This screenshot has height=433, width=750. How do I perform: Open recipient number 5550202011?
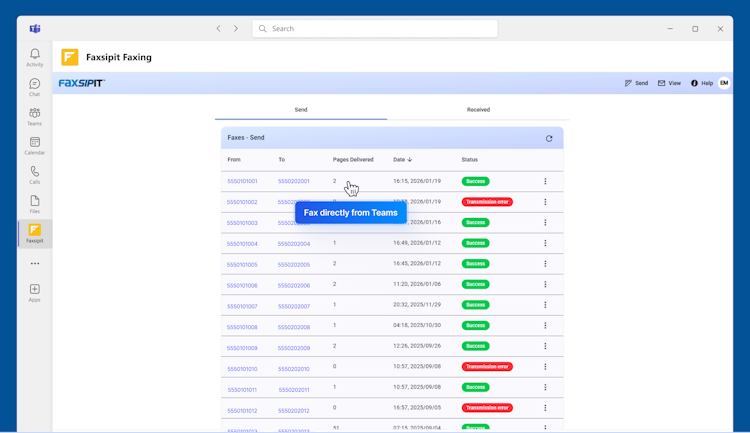pos(294,390)
